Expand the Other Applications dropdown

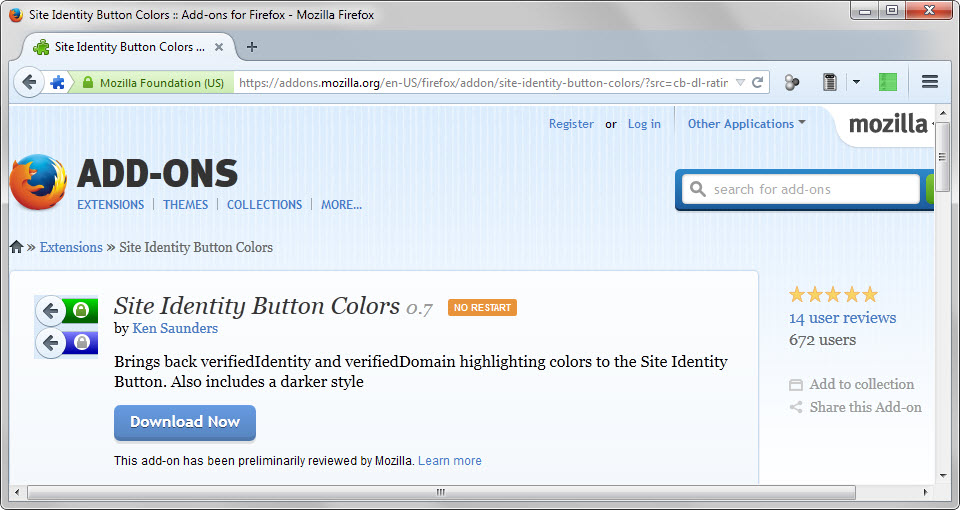[746, 124]
